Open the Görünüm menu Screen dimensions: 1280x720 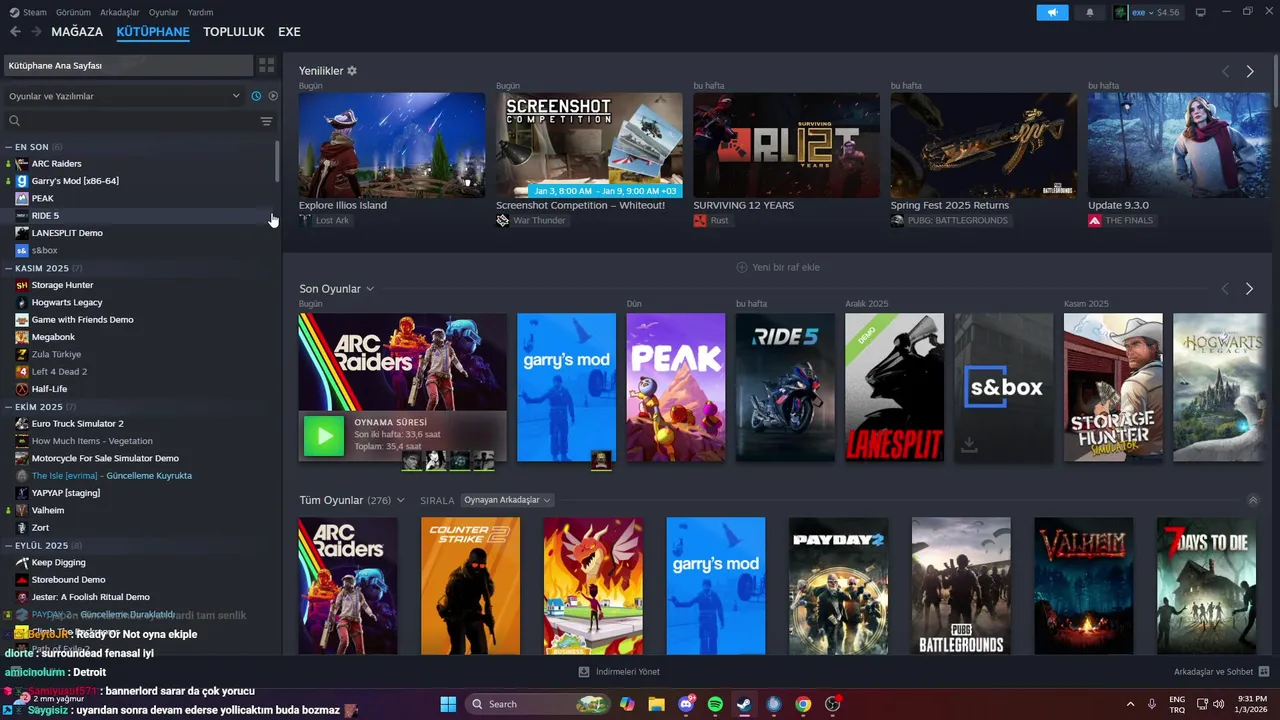click(73, 12)
